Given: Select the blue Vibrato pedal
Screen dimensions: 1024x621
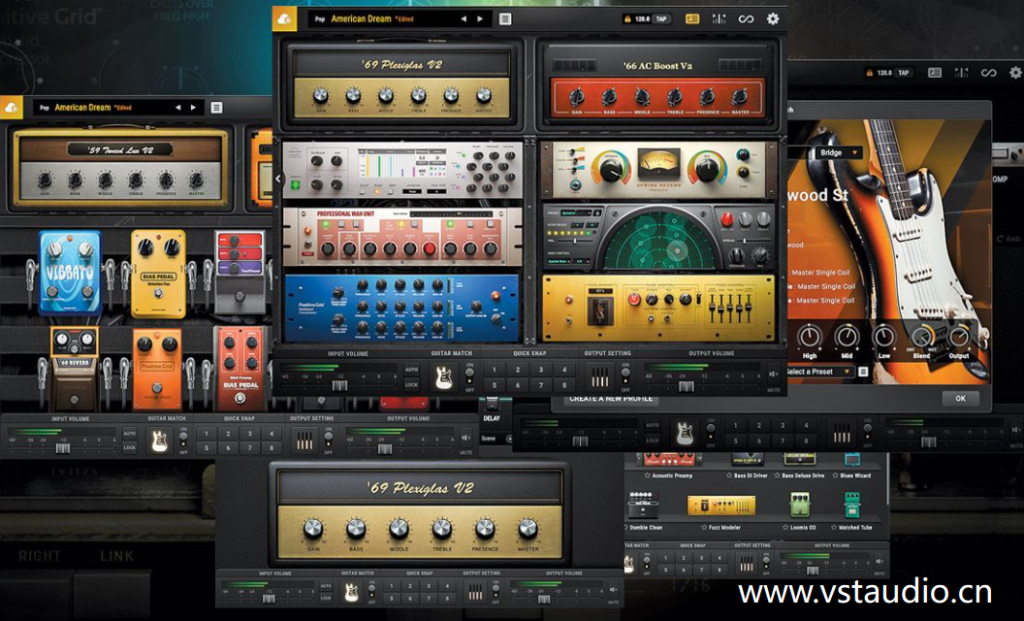Looking at the screenshot, I should point(70,273).
